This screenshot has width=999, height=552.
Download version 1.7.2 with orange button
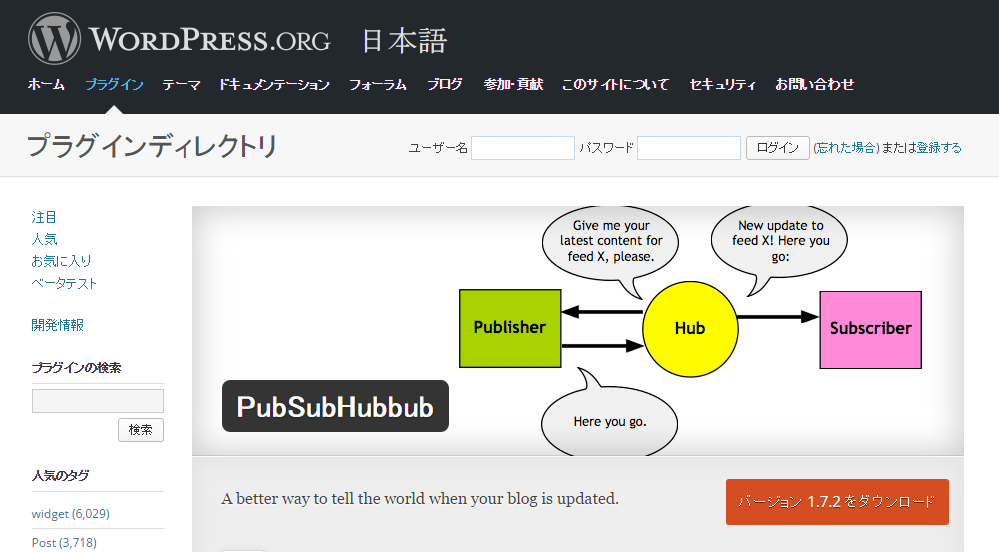837,502
